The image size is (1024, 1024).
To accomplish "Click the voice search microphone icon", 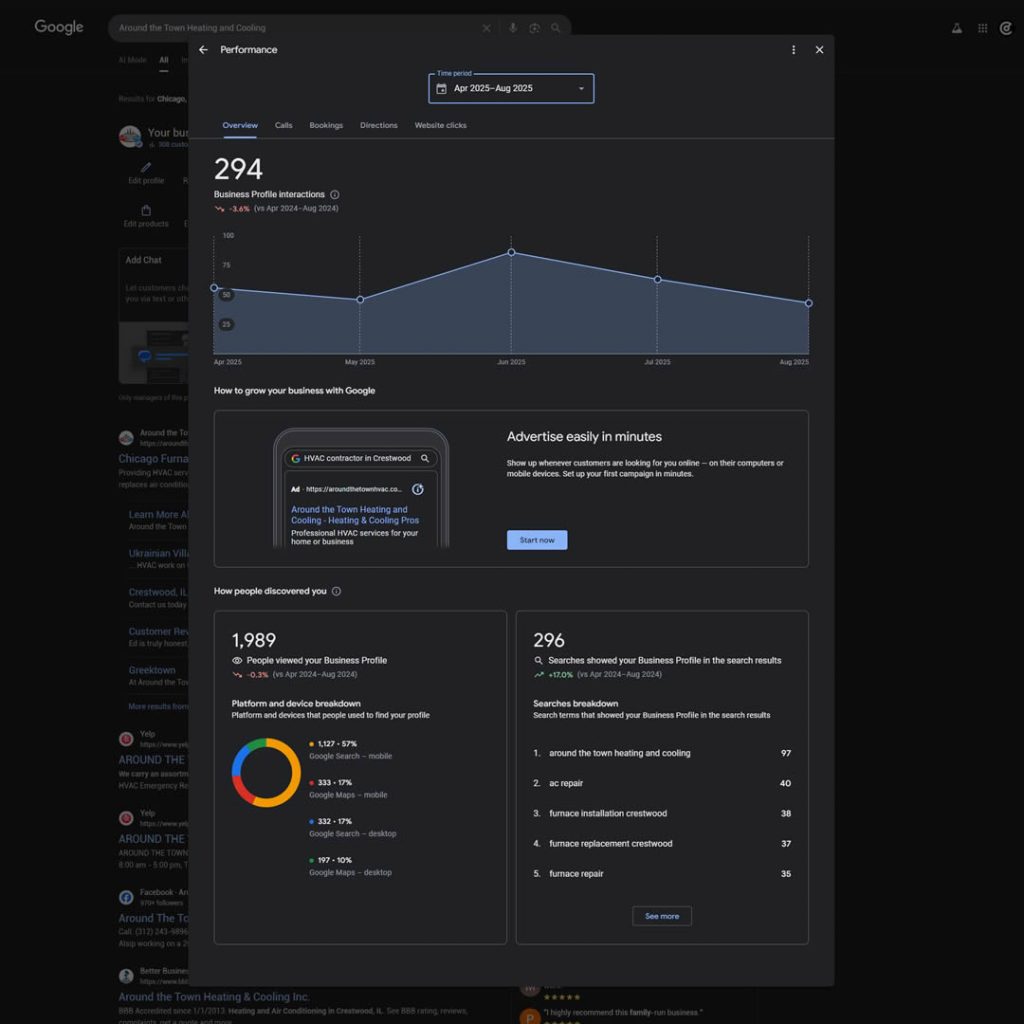I will click(x=513, y=28).
